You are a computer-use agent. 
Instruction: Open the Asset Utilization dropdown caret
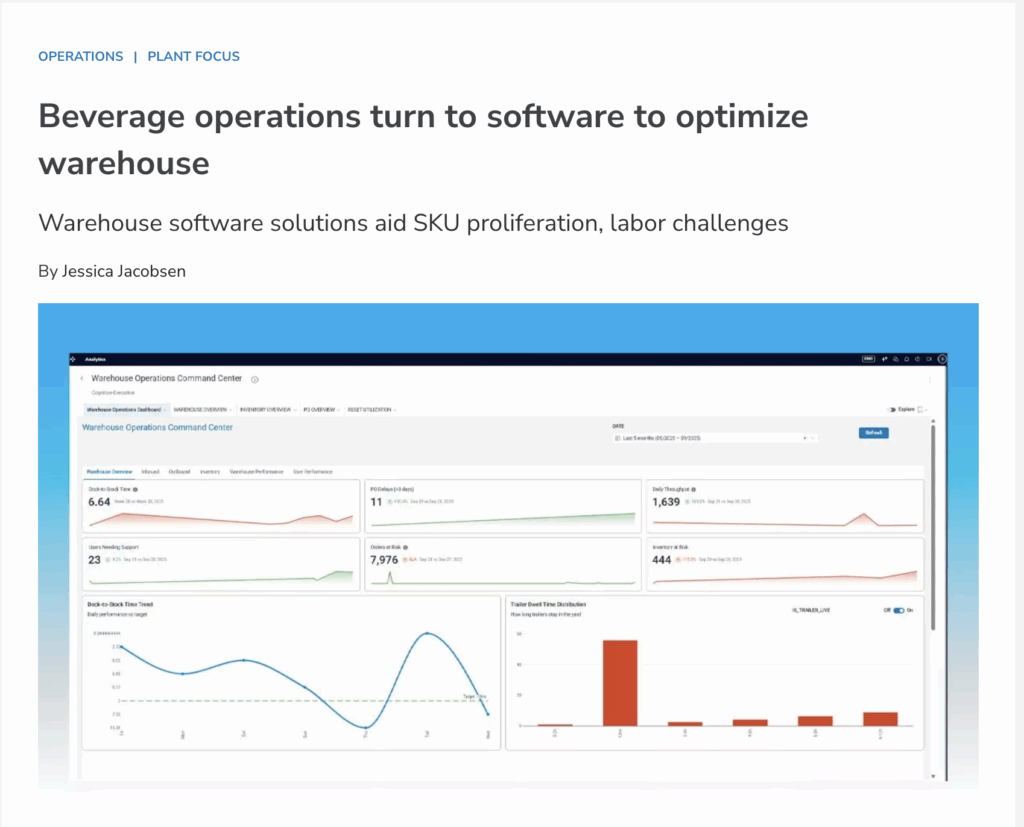pyautogui.click(x=394, y=409)
